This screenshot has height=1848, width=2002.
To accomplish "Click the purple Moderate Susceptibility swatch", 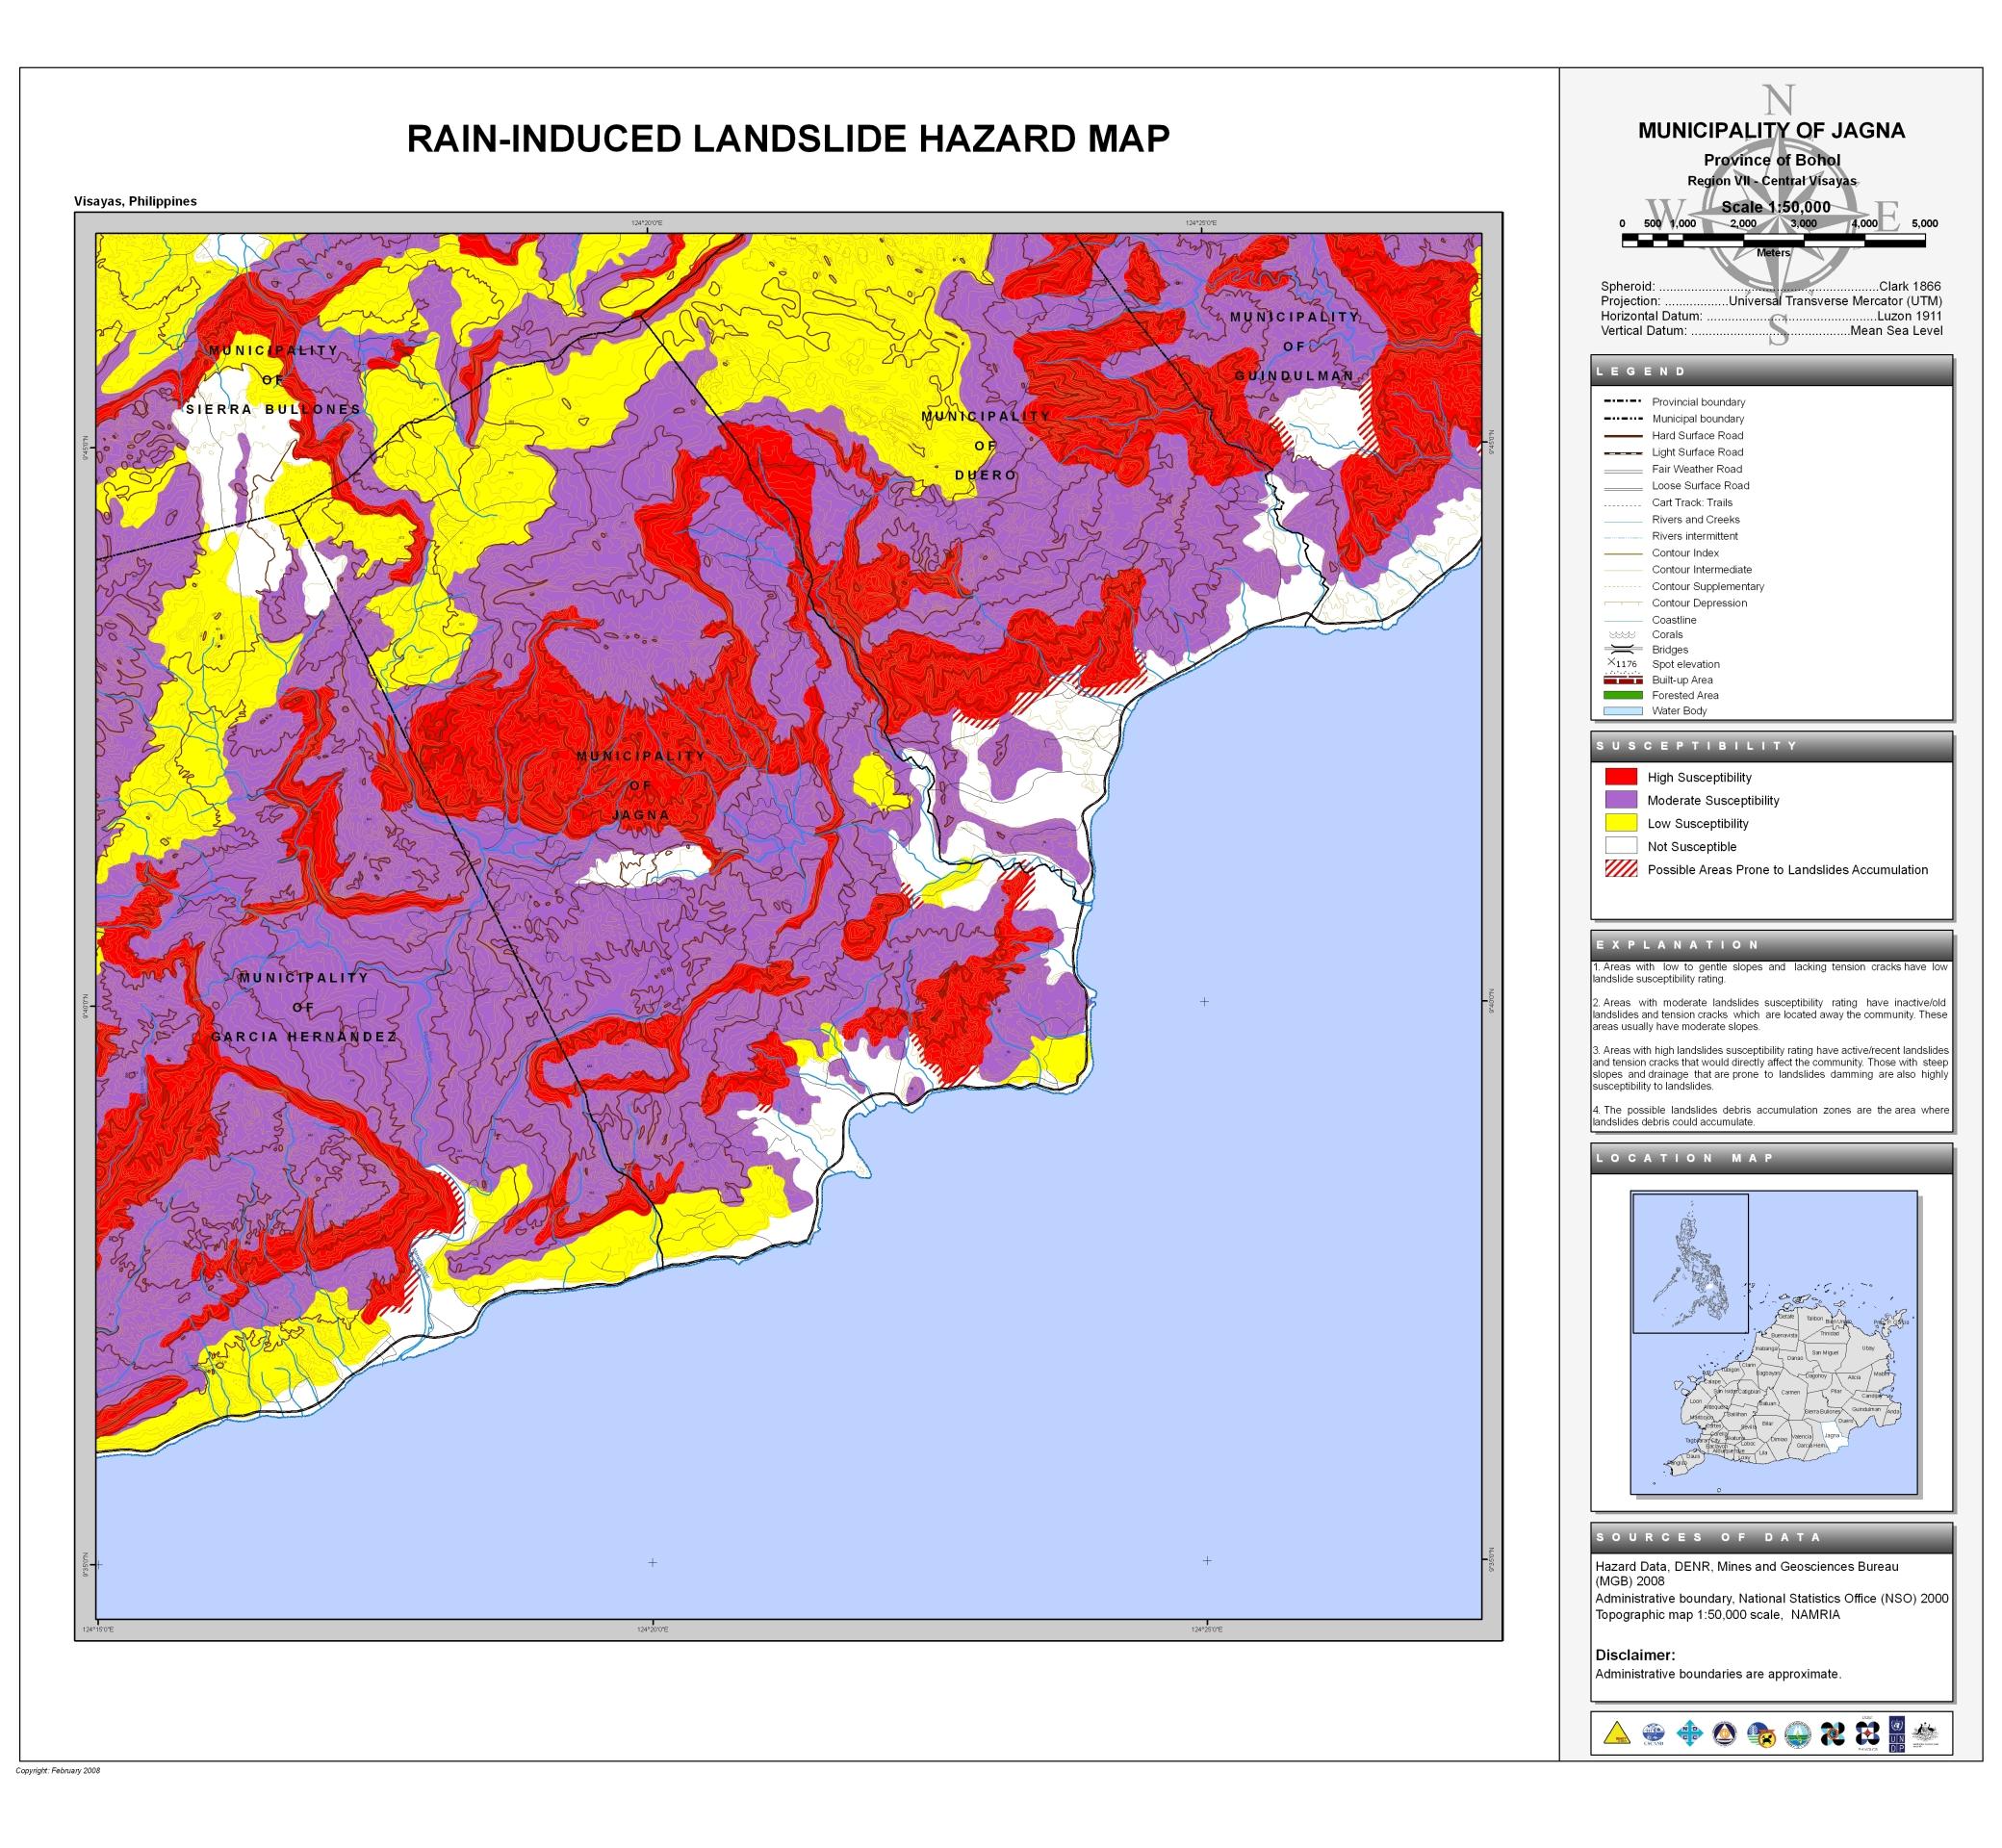I will coord(1621,800).
